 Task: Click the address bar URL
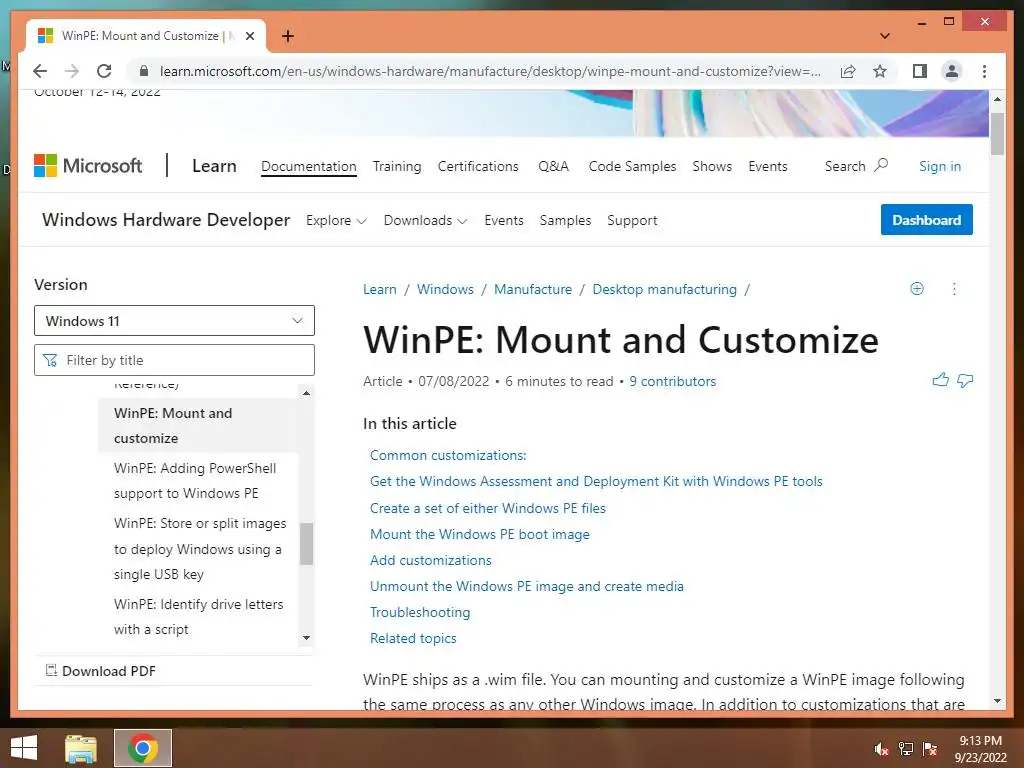coord(490,71)
